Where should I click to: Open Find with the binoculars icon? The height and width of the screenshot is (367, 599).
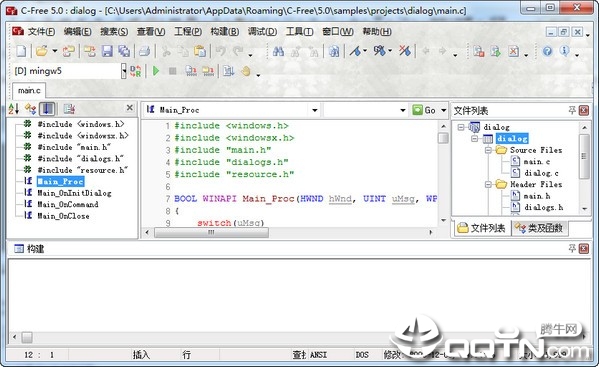coord(278,51)
